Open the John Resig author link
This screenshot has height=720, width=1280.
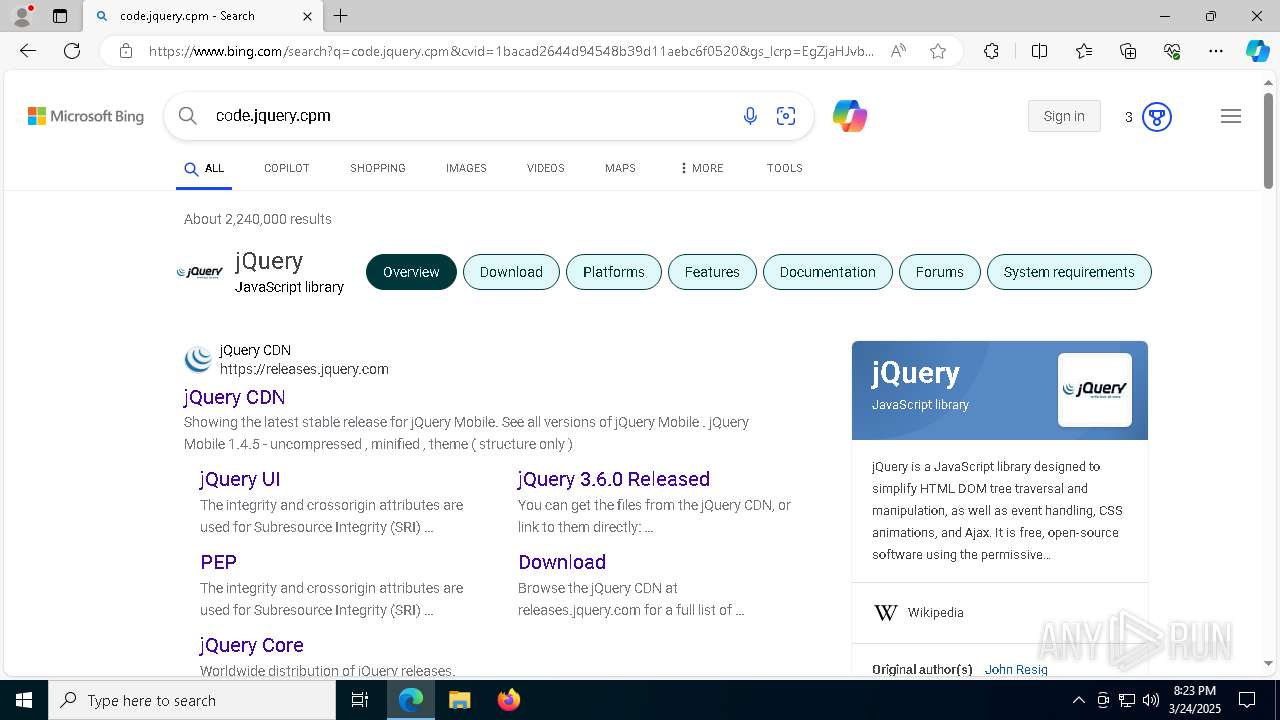1016,670
